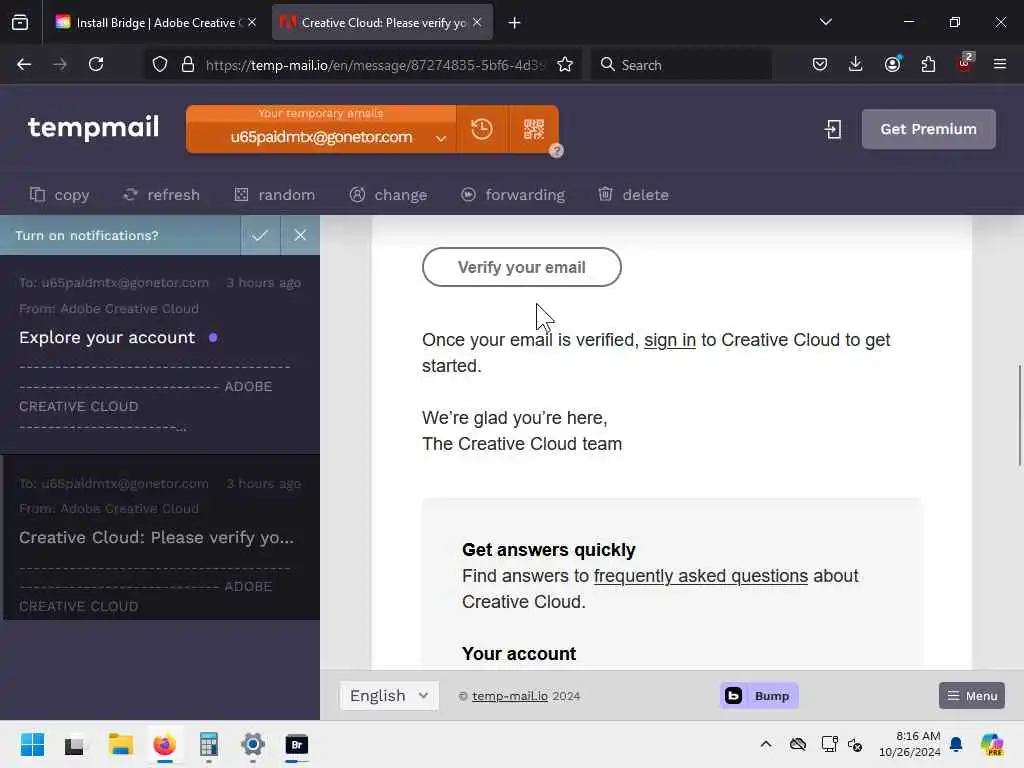The width and height of the screenshot is (1024, 768).
Task: Open the Windows Start menu
Action: point(32,744)
